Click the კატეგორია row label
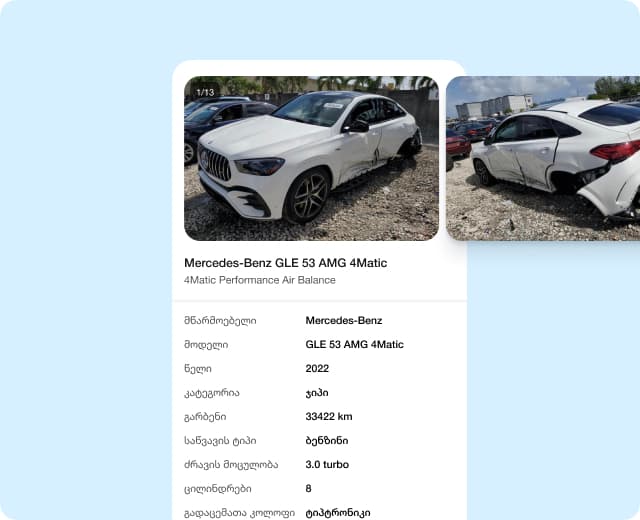The image size is (640, 520). [211, 393]
